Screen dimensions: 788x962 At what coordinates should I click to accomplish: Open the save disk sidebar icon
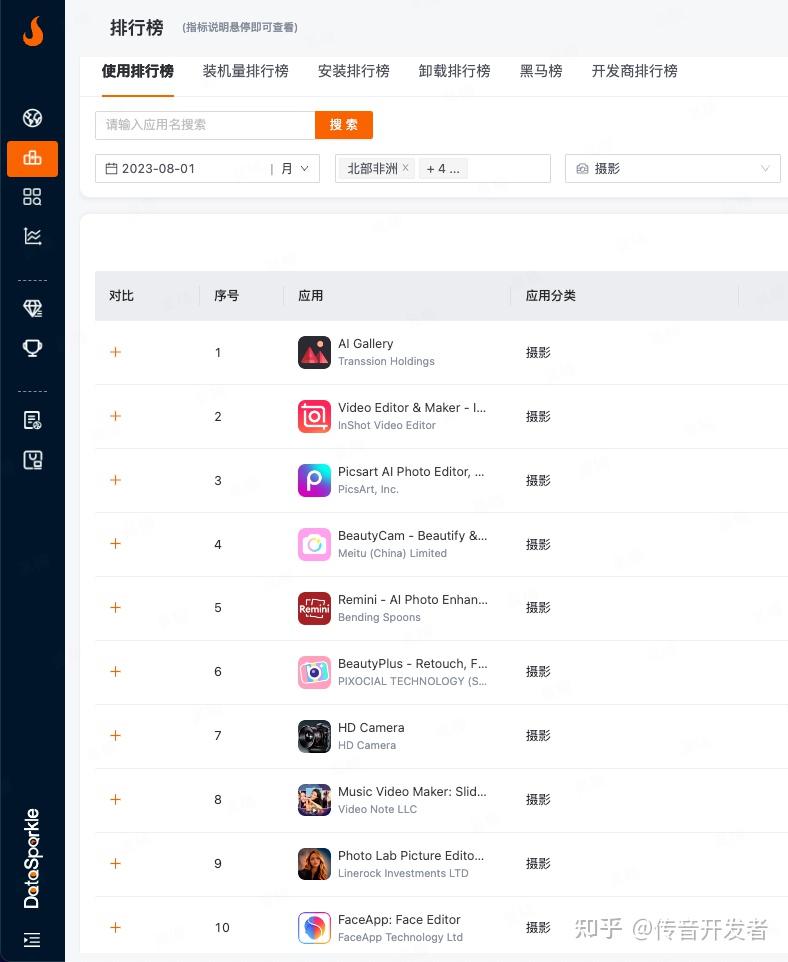tap(33, 460)
